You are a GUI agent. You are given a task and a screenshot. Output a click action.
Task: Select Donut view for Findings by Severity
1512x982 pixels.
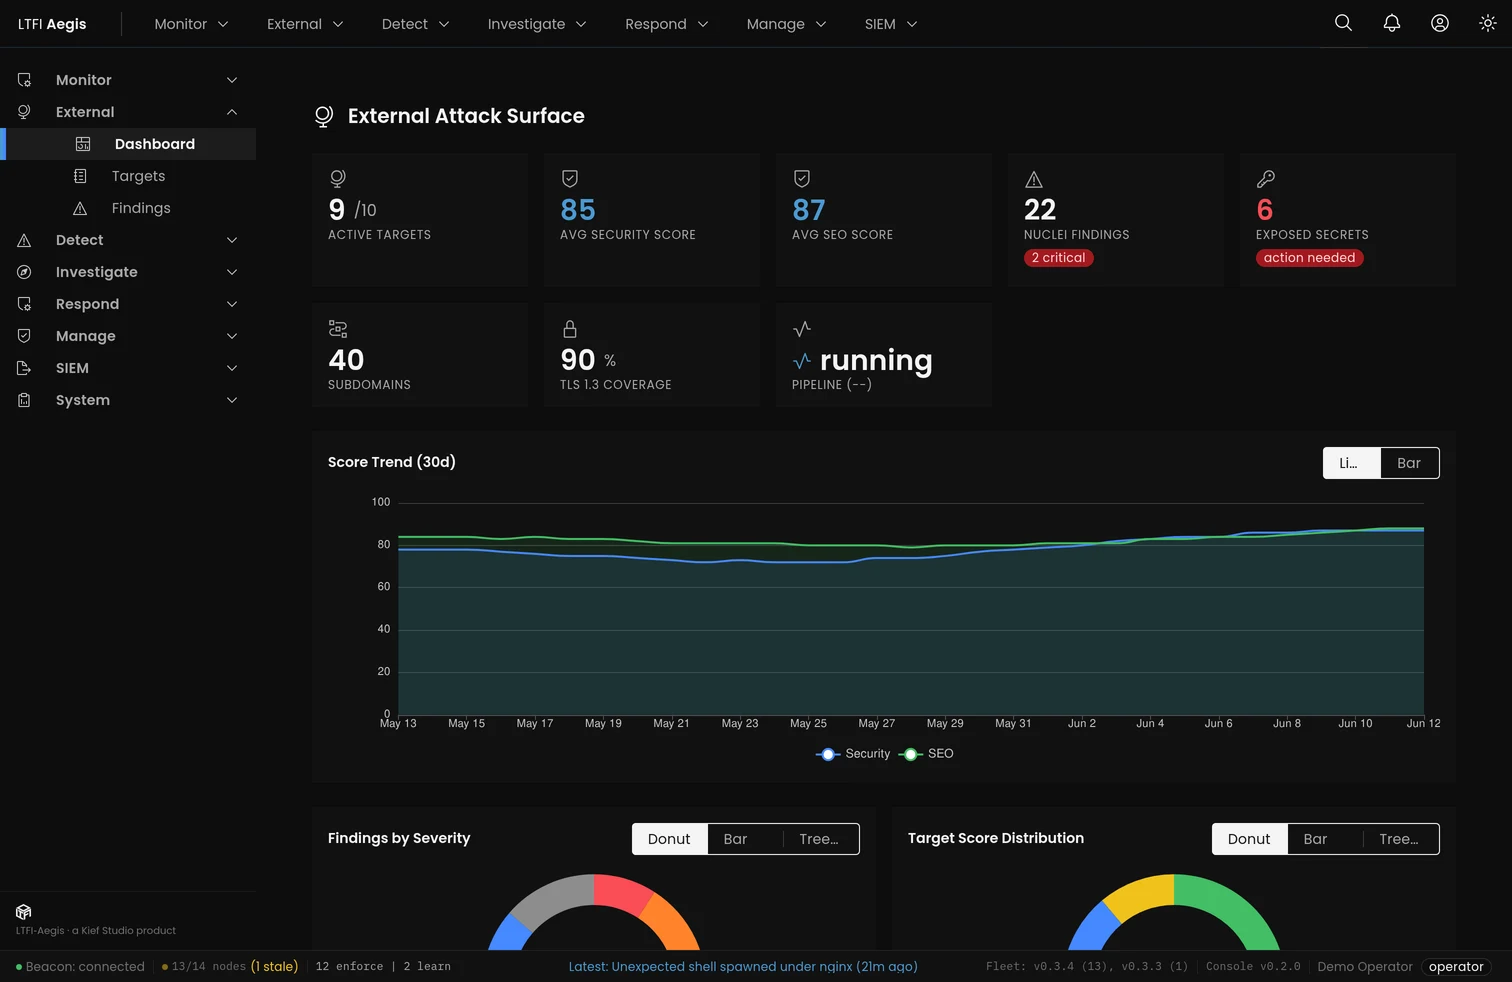[x=669, y=839]
